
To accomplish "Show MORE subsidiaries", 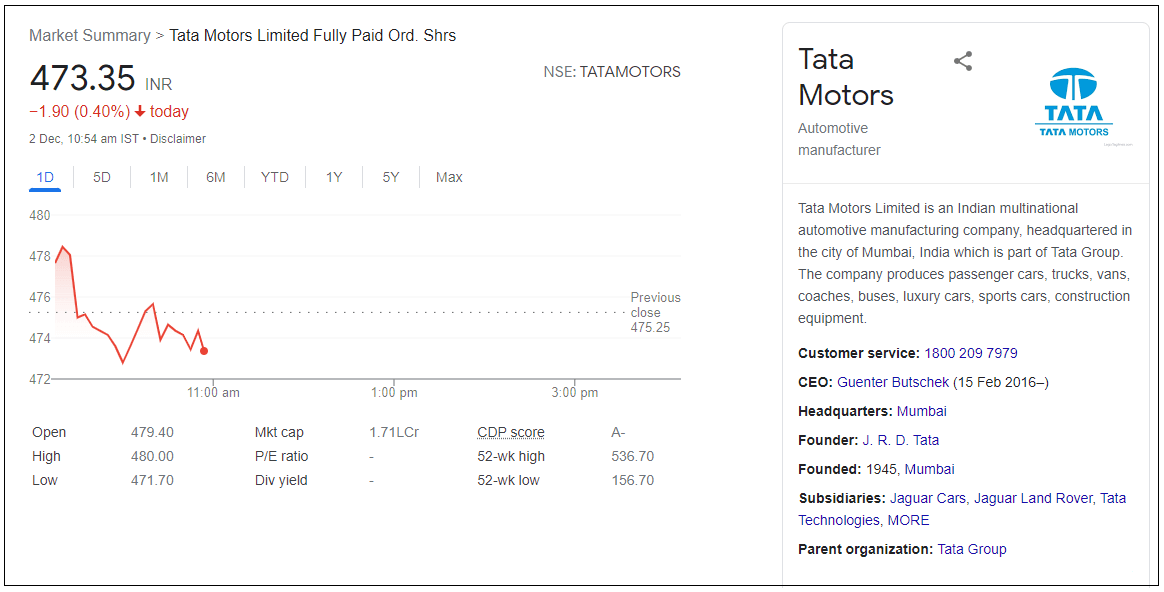I will pyautogui.click(x=909, y=520).
